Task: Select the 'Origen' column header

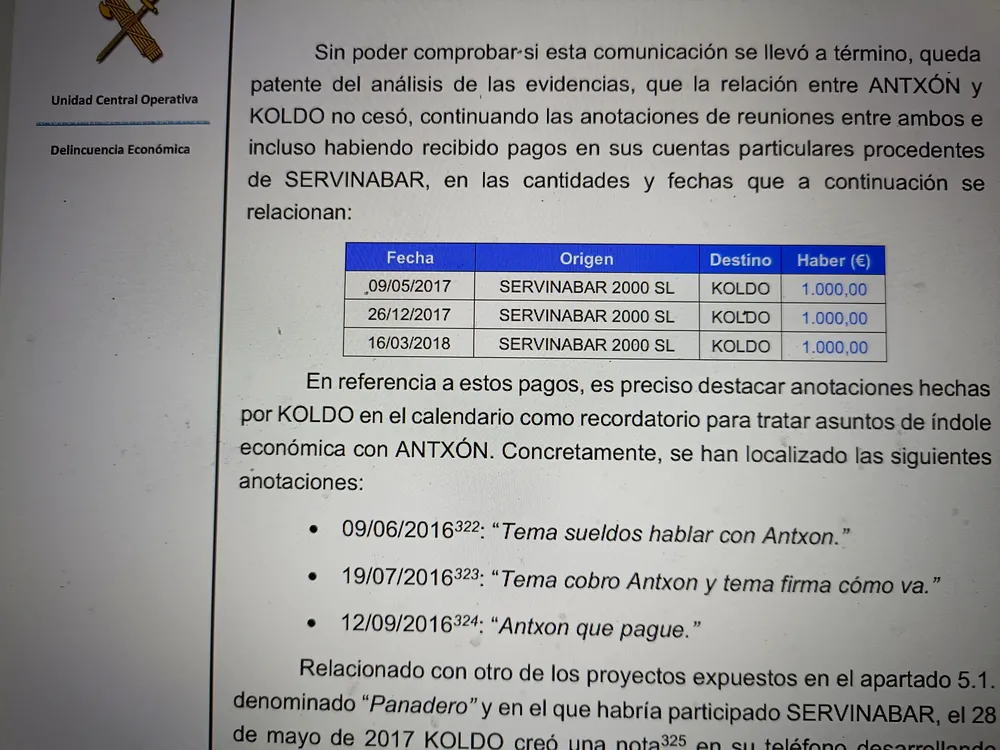Action: coord(586,259)
